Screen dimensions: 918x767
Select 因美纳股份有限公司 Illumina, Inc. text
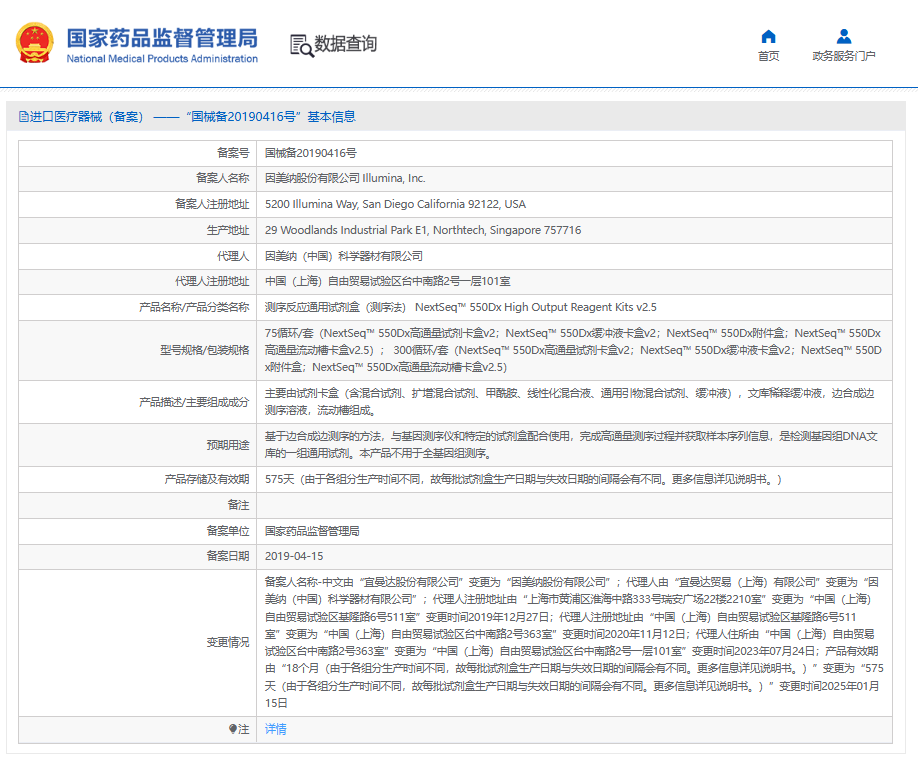click(345, 178)
